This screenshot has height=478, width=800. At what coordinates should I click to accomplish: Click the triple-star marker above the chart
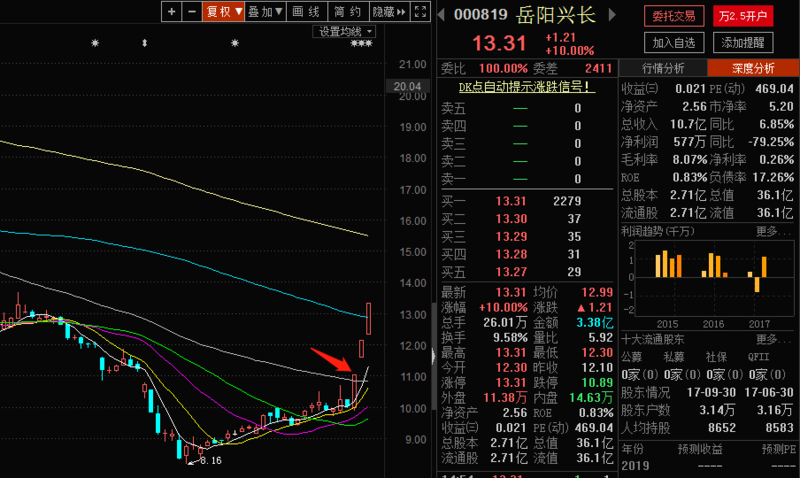(361, 44)
